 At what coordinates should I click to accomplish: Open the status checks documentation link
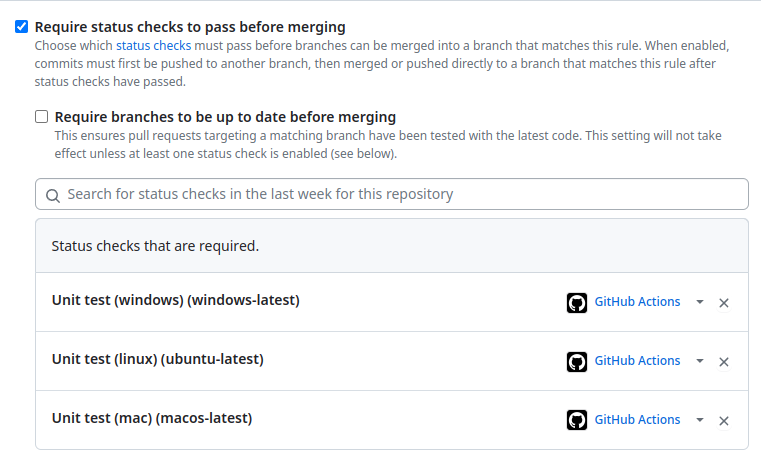(x=153, y=46)
